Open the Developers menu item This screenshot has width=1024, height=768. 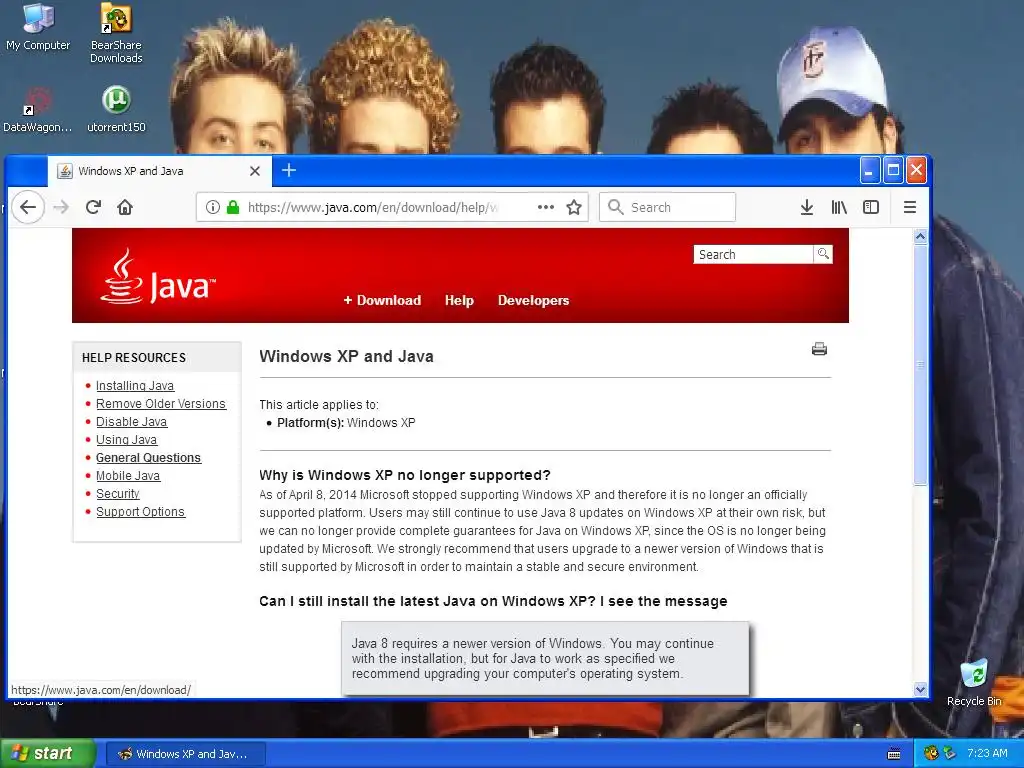coord(534,300)
